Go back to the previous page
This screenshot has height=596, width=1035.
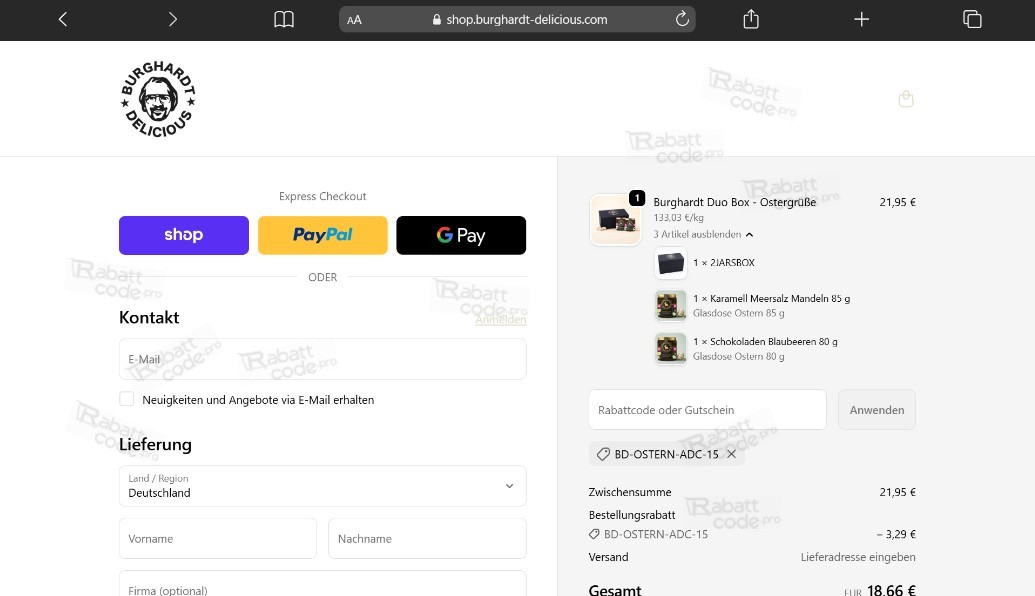(63, 19)
